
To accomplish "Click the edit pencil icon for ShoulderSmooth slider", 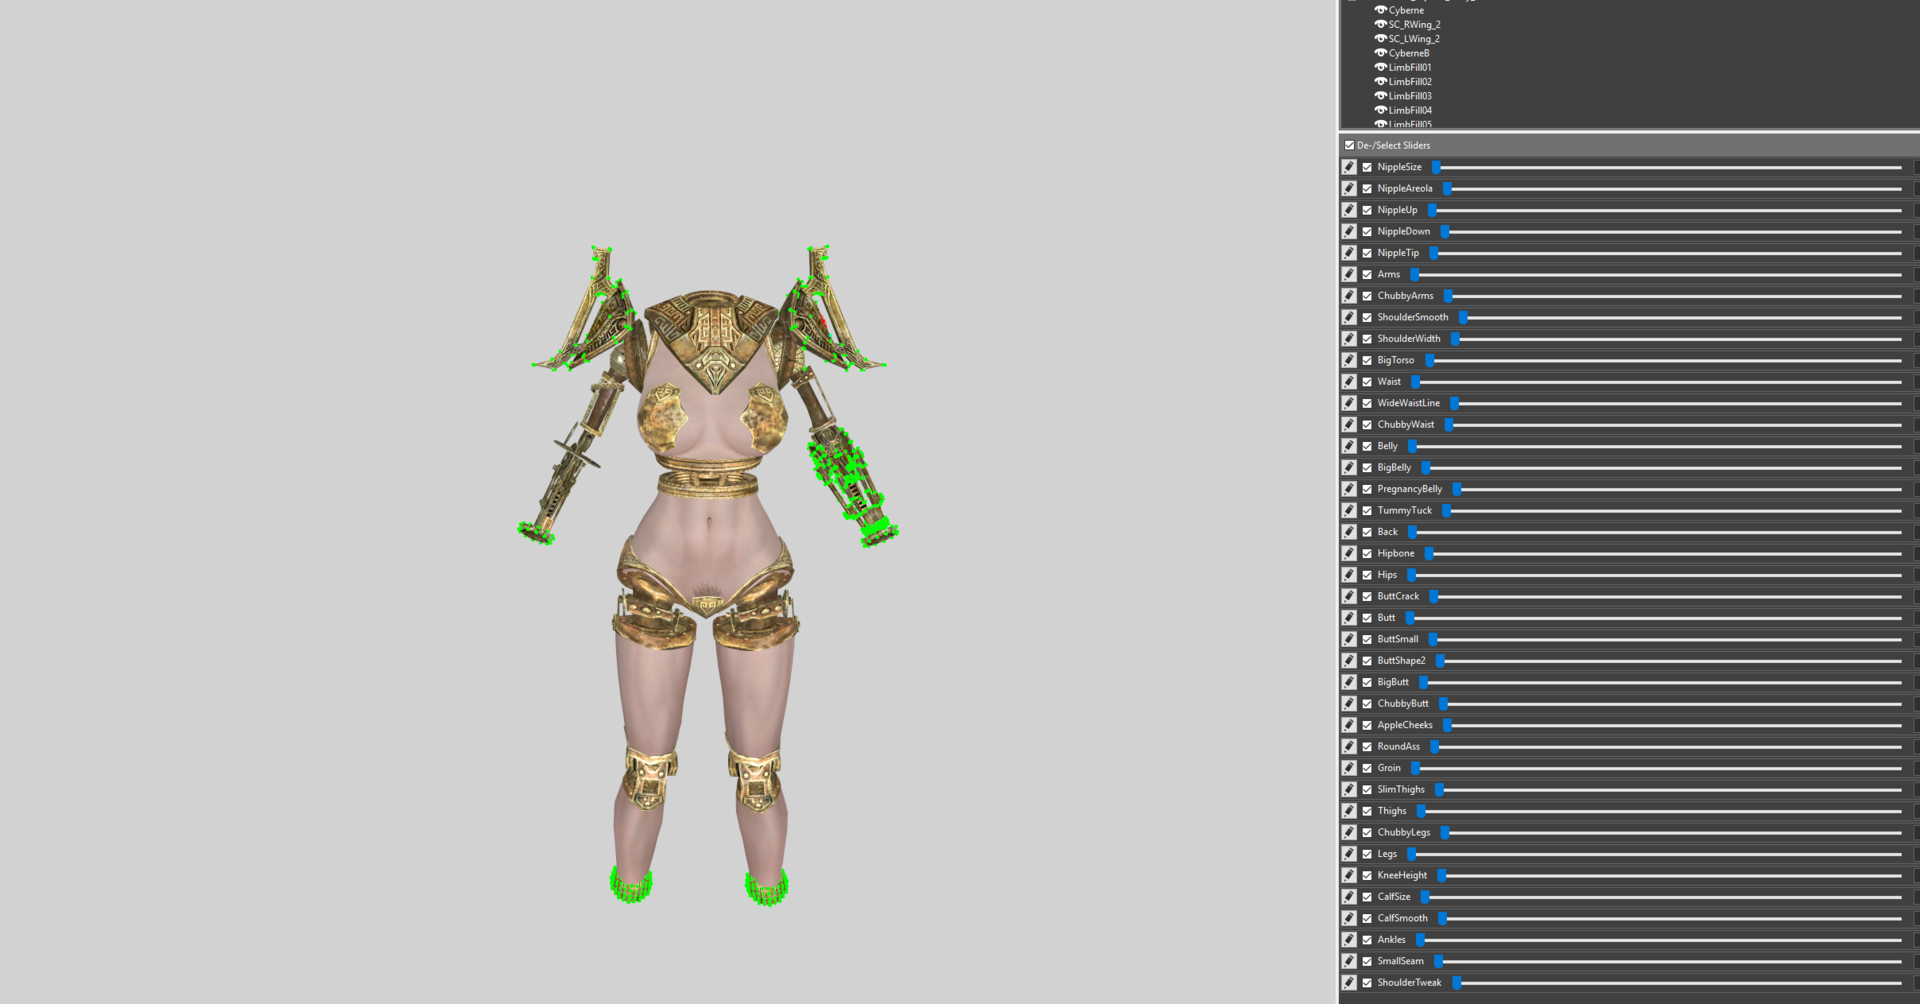I will 1349,317.
